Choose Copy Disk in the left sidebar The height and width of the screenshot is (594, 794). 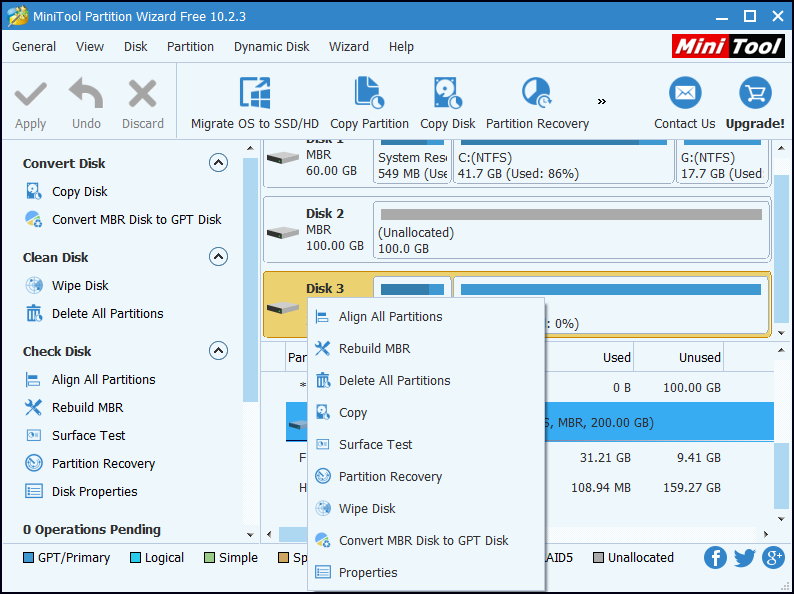coord(66,191)
